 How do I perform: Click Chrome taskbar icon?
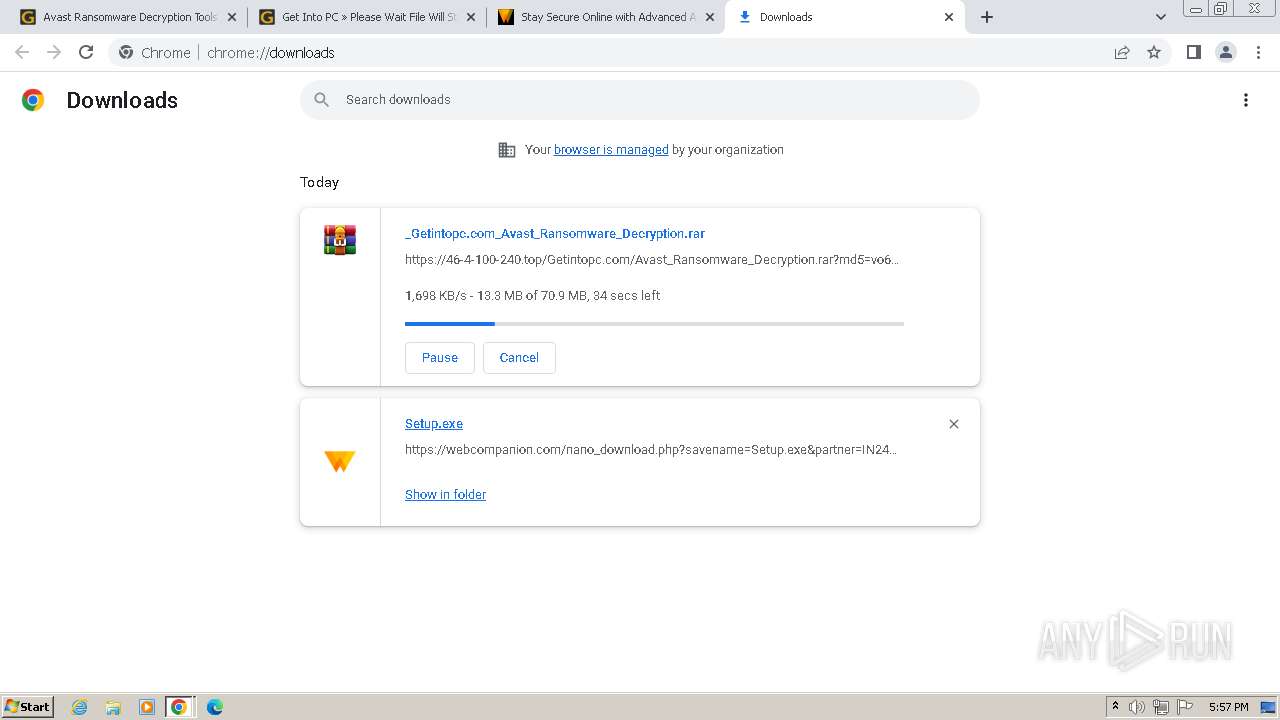point(179,707)
